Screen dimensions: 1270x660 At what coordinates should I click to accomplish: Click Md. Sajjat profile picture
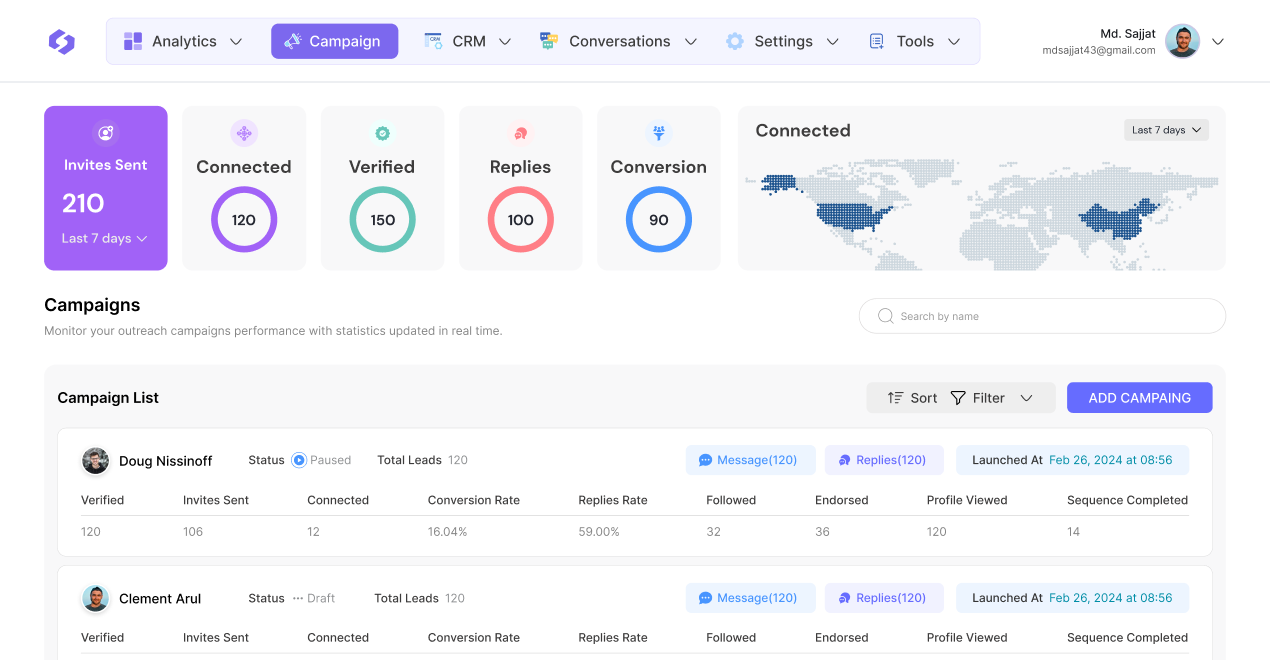coord(1183,41)
